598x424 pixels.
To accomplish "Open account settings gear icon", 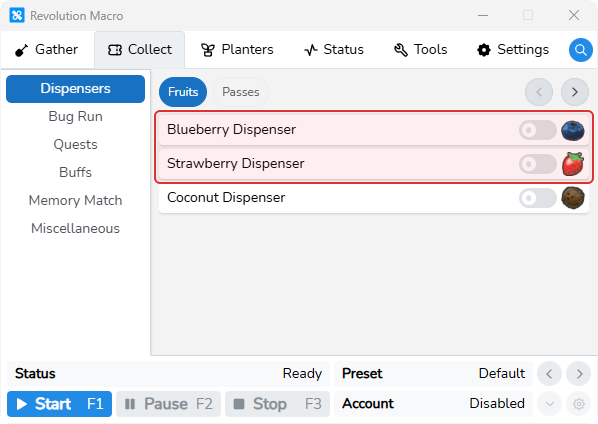I will 579,403.
